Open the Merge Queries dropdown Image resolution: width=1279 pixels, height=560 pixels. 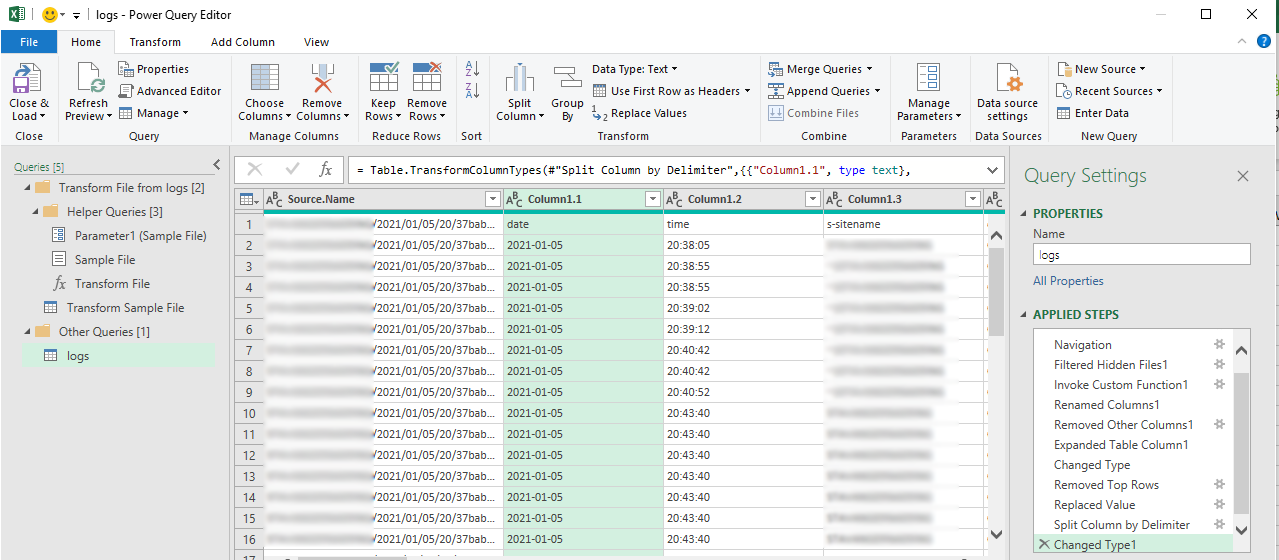coord(820,69)
